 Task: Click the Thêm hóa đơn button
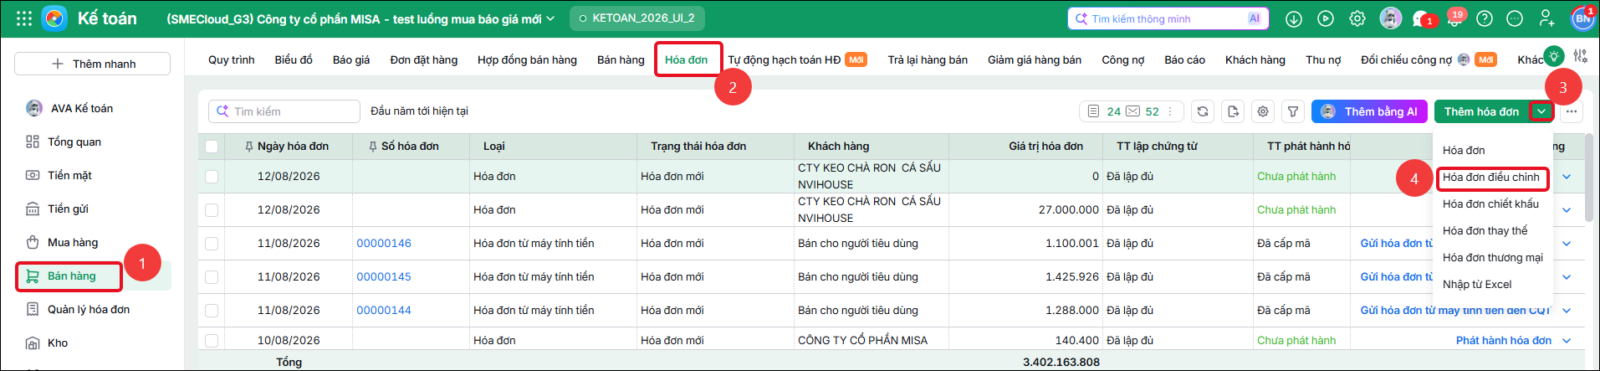click(1481, 111)
